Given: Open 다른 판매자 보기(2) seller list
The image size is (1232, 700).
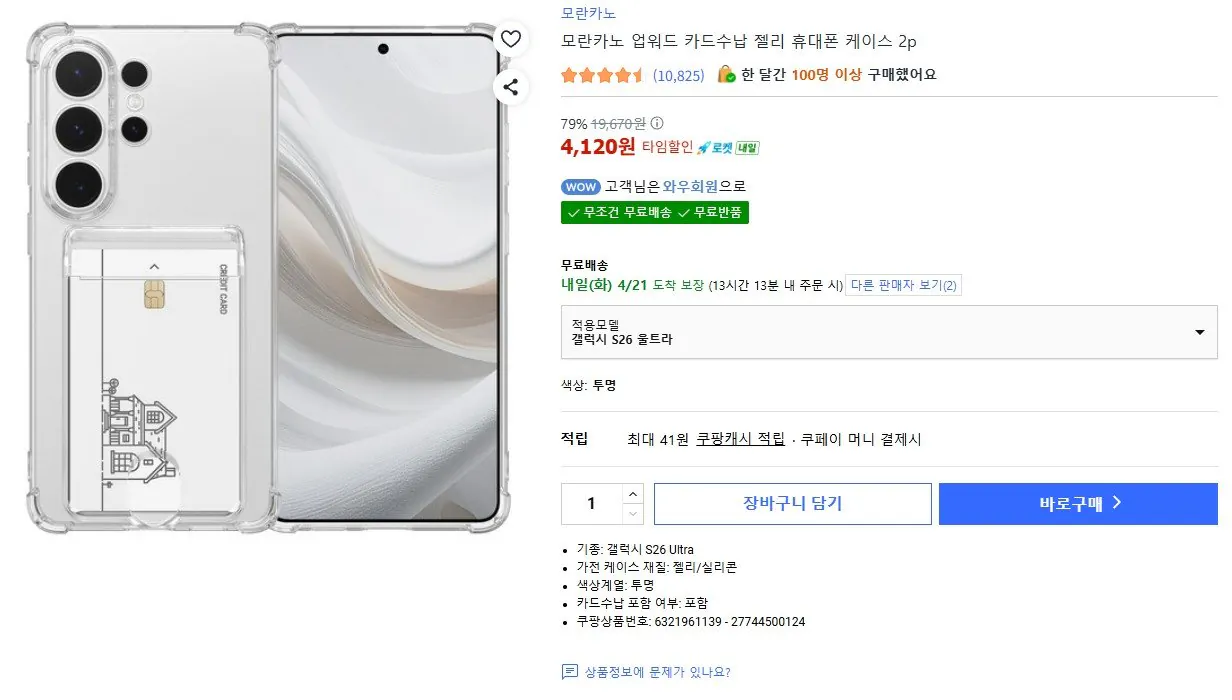Looking at the screenshot, I should pos(902,284).
